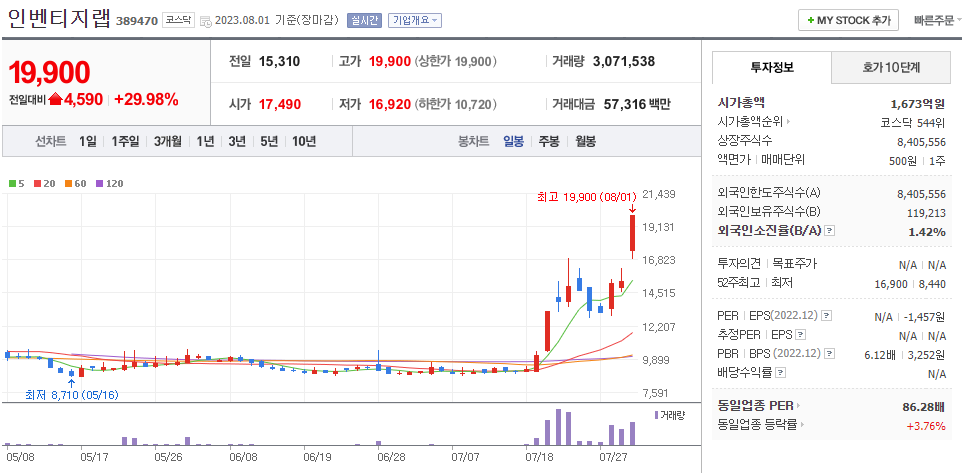
Task: Click the green plus in MY STOCK 추가
Action: tap(811, 20)
